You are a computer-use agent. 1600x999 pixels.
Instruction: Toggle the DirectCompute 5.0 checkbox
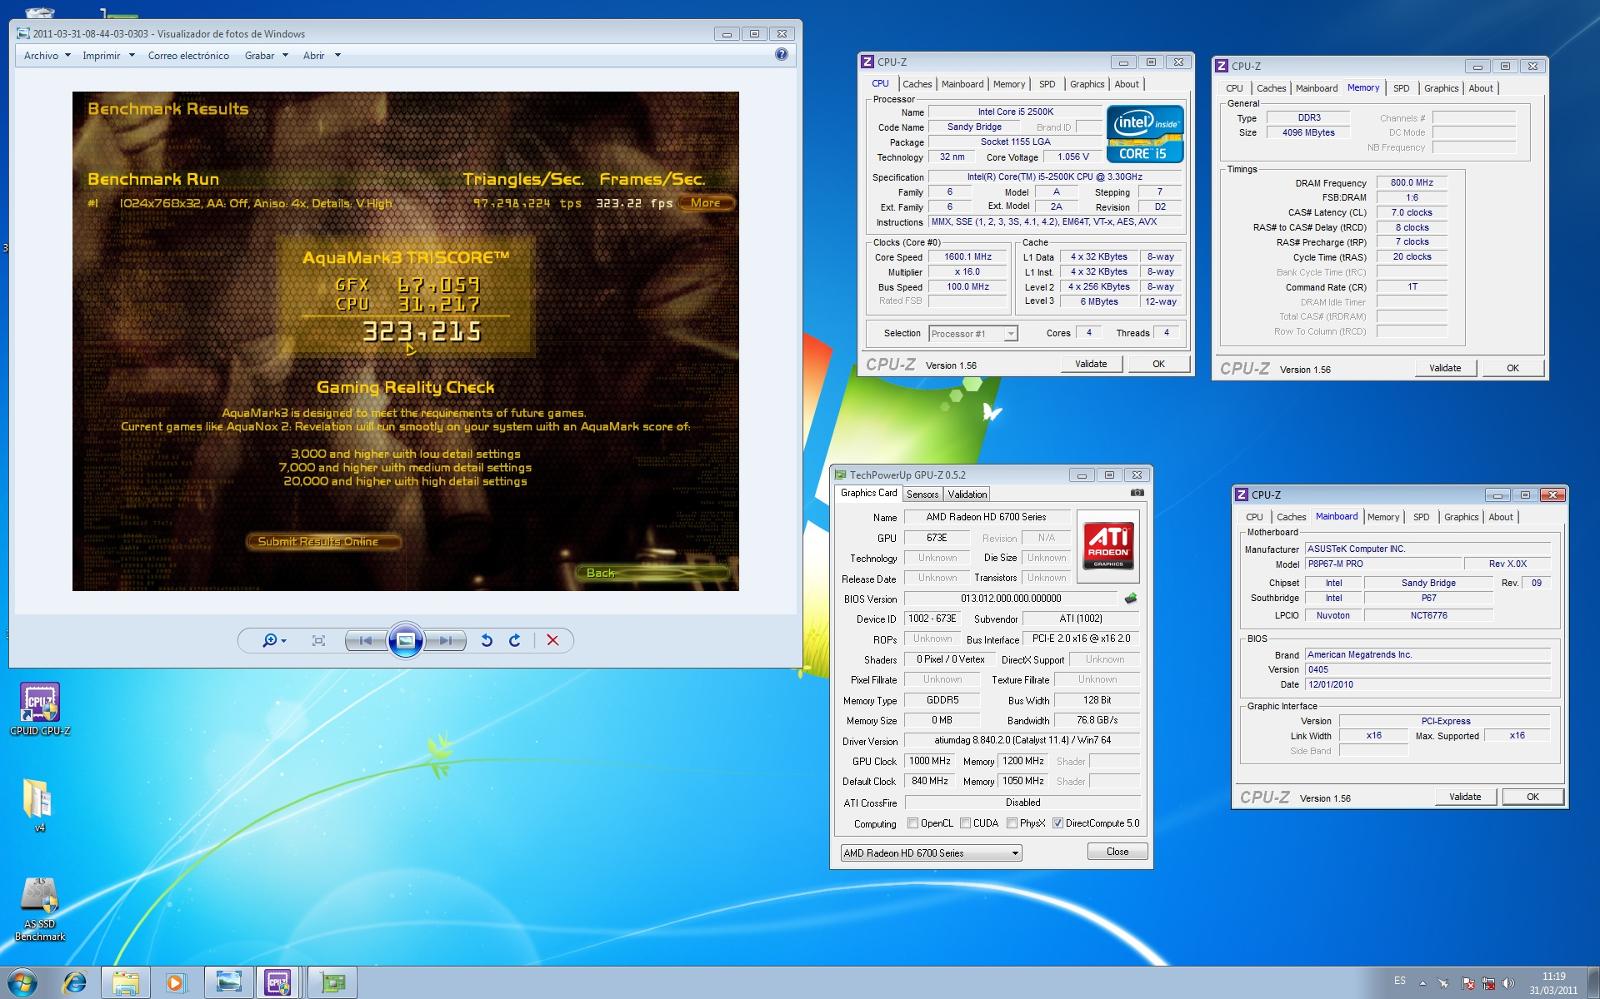tap(1058, 823)
